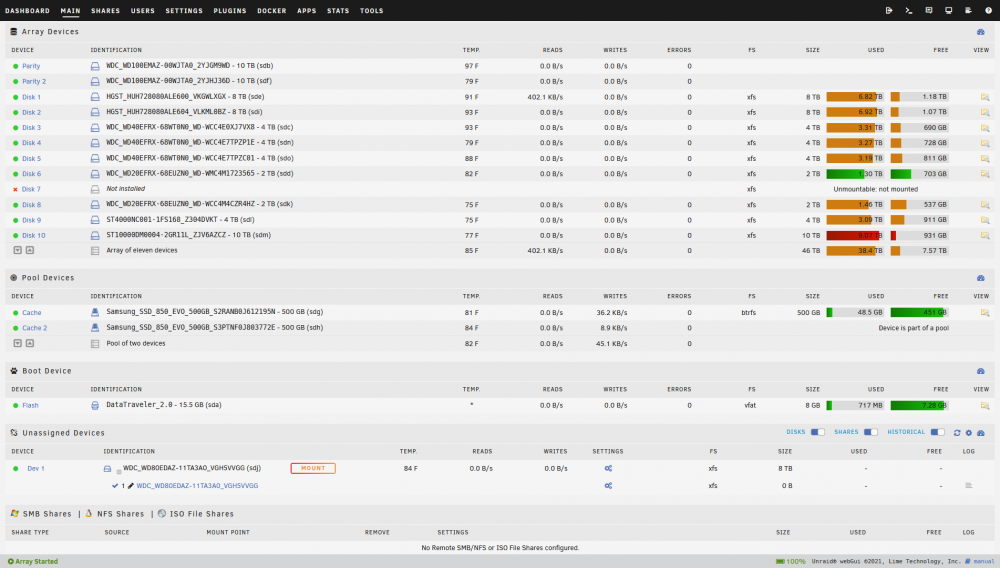1000x568 pixels.
Task: Open partition log icon in LOG column
Action: 969,486
